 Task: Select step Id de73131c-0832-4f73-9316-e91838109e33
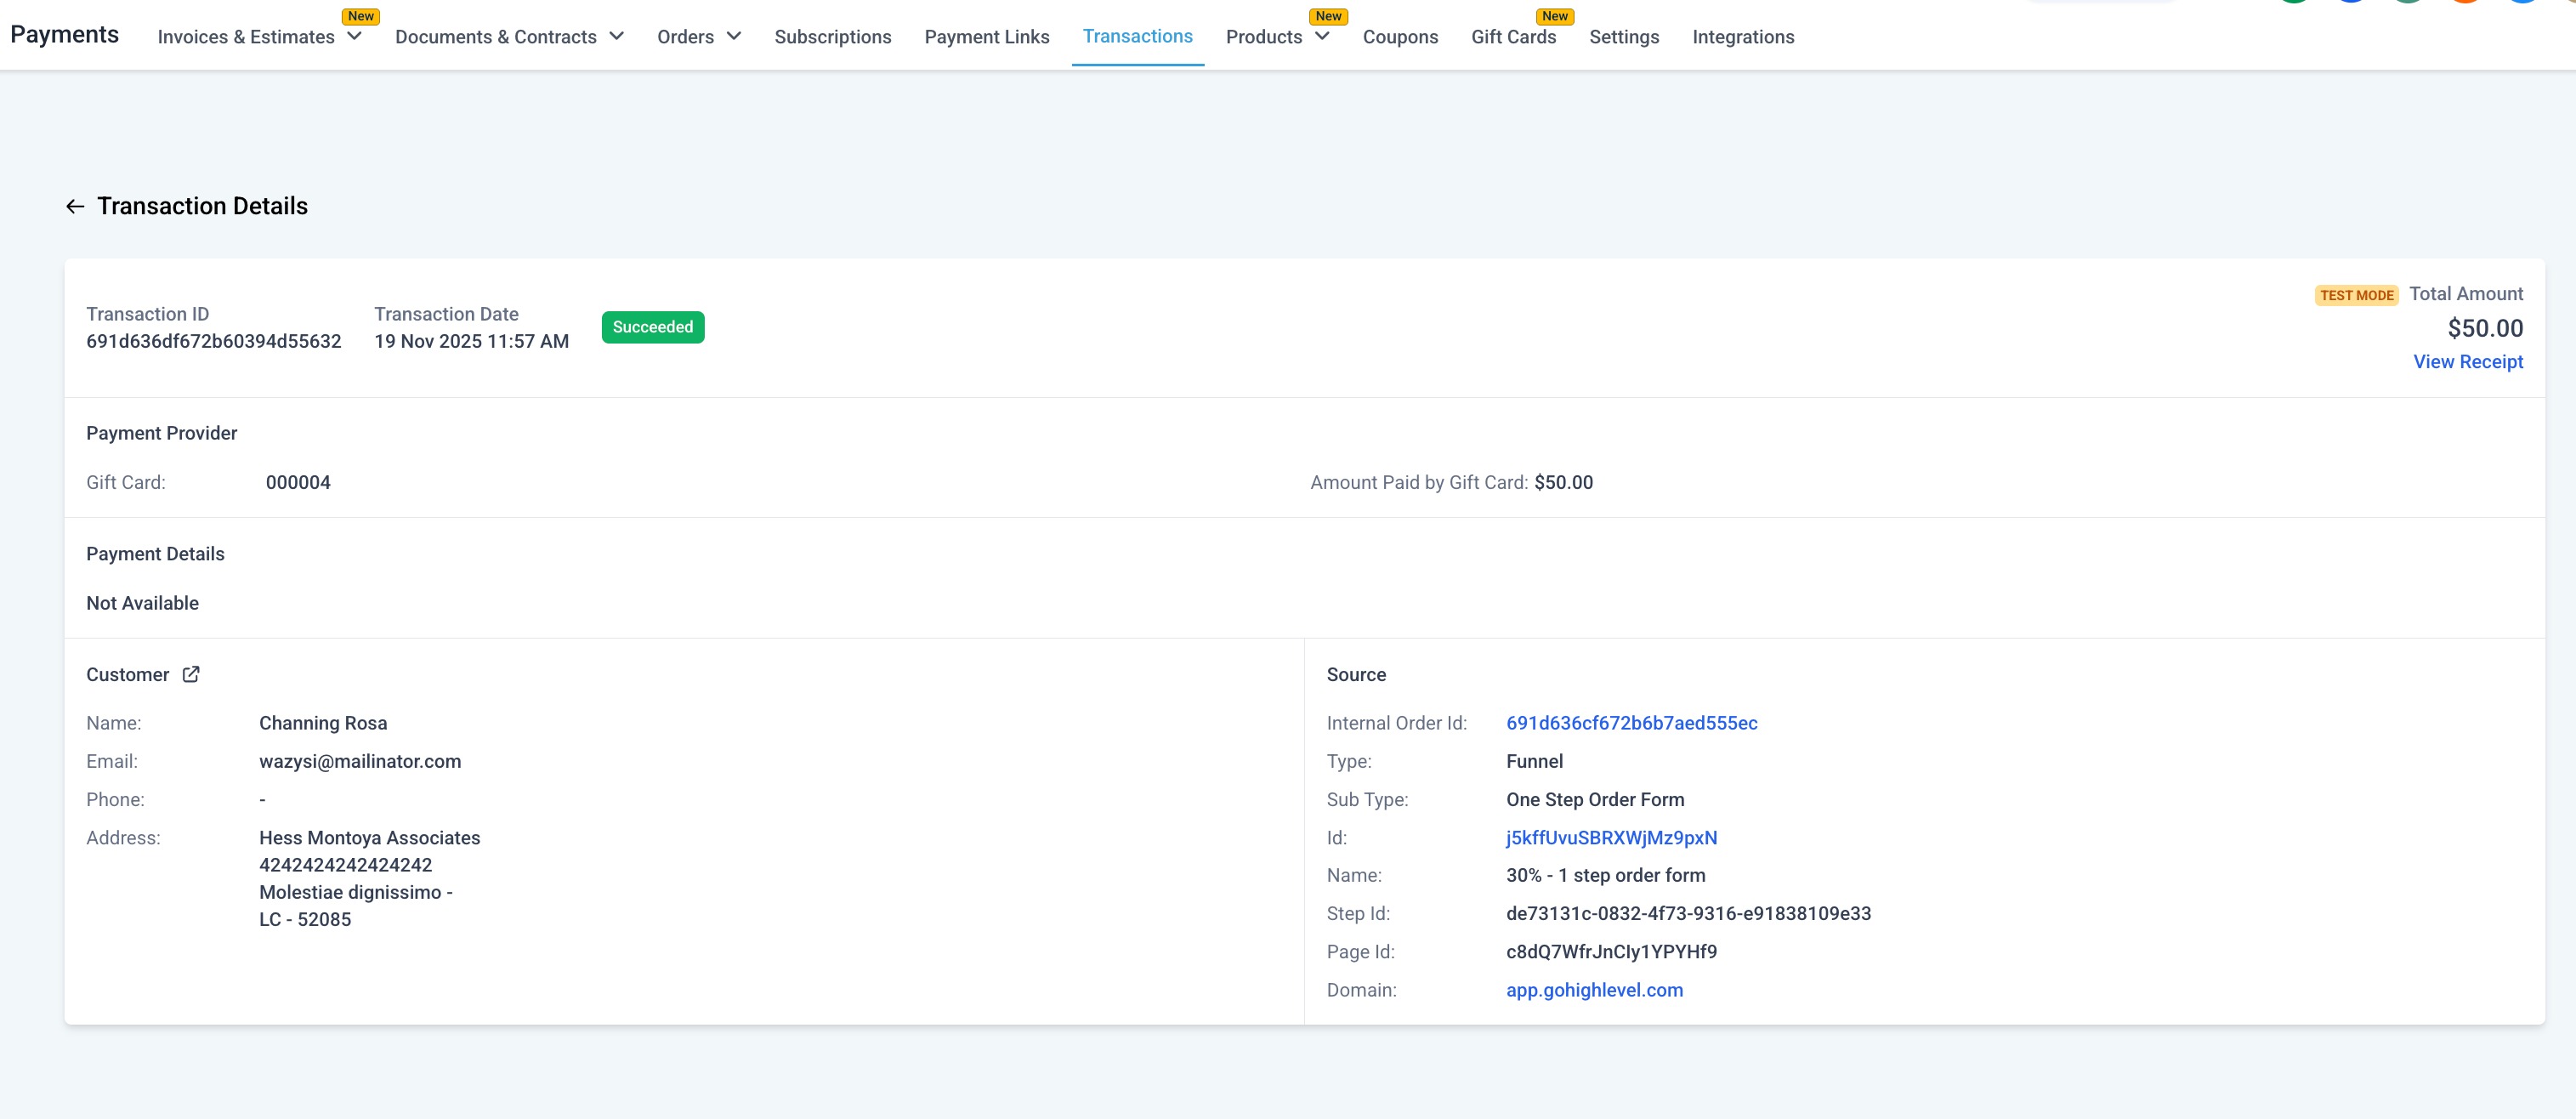tap(1688, 913)
